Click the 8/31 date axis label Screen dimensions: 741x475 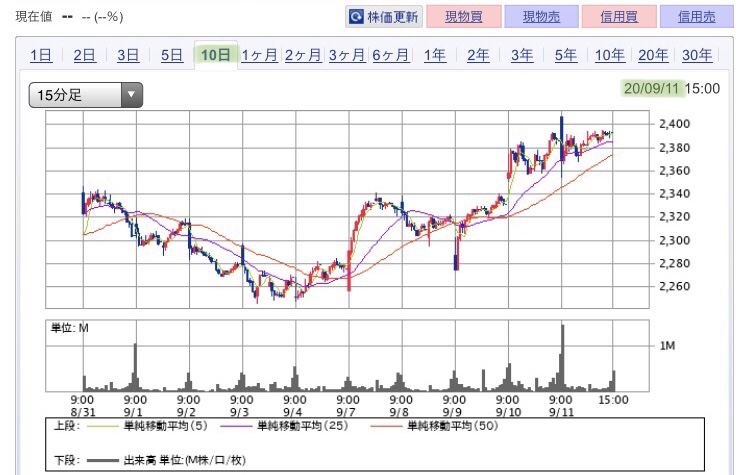click(83, 412)
